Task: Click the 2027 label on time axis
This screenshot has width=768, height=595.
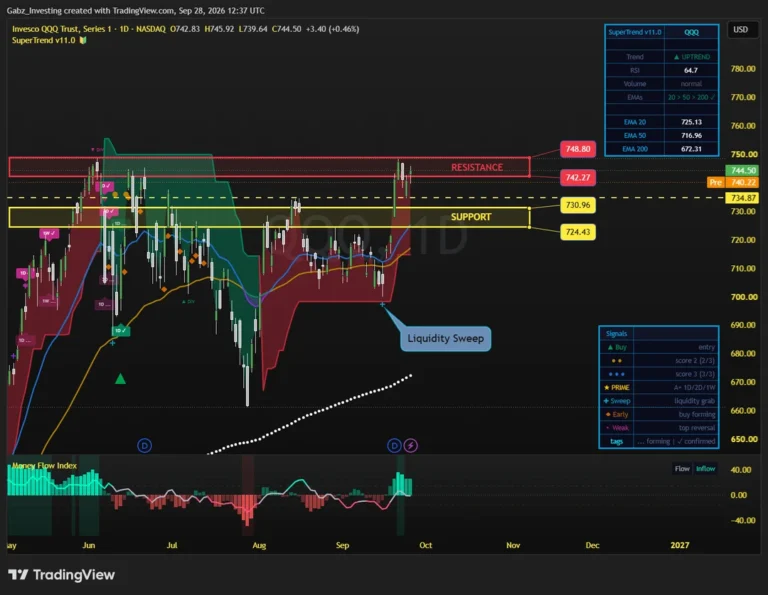Action: pos(680,545)
